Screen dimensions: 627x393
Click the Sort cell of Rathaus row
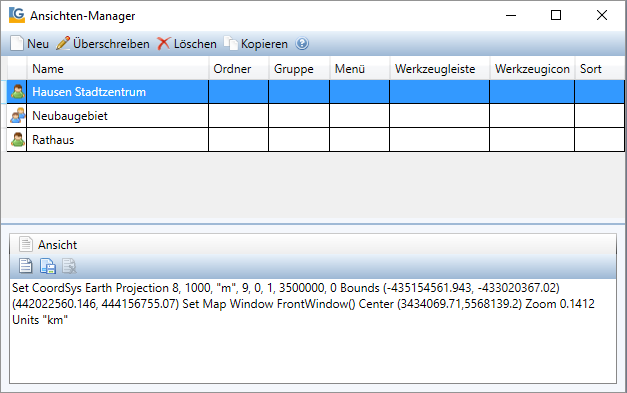tap(599, 140)
